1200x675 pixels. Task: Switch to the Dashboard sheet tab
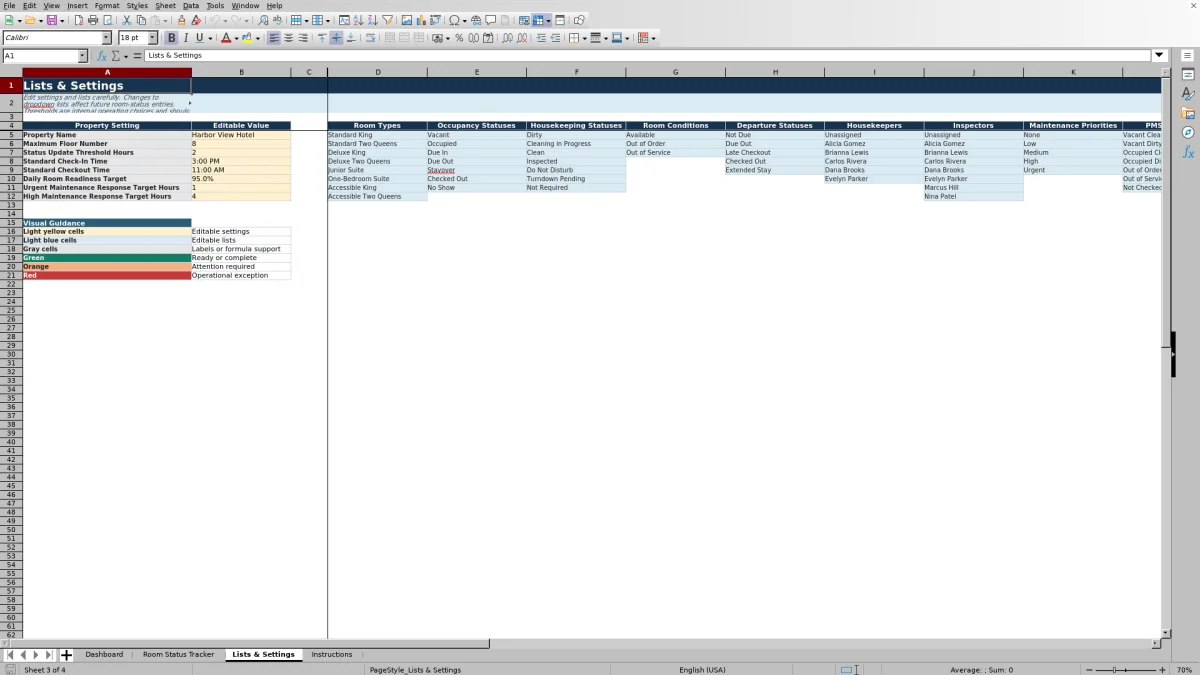point(104,654)
